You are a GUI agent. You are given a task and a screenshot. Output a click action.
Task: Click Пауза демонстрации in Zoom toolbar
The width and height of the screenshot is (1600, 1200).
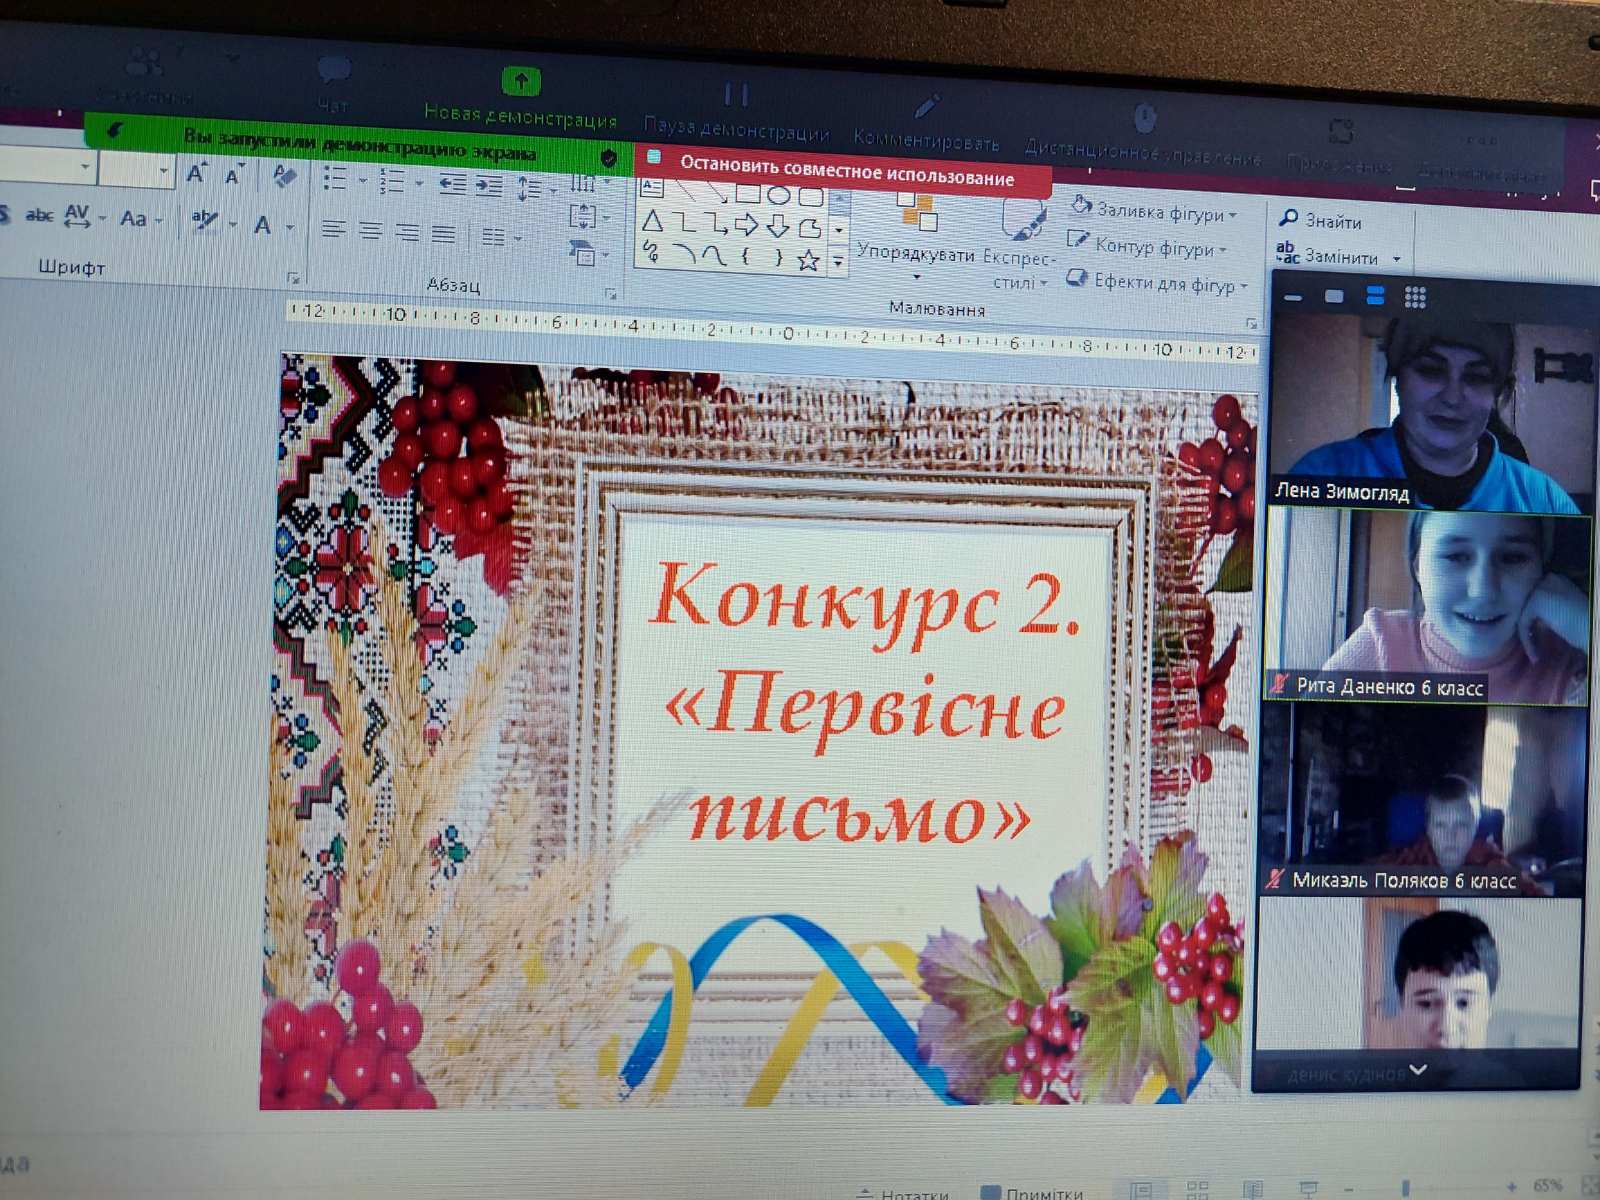(x=736, y=111)
